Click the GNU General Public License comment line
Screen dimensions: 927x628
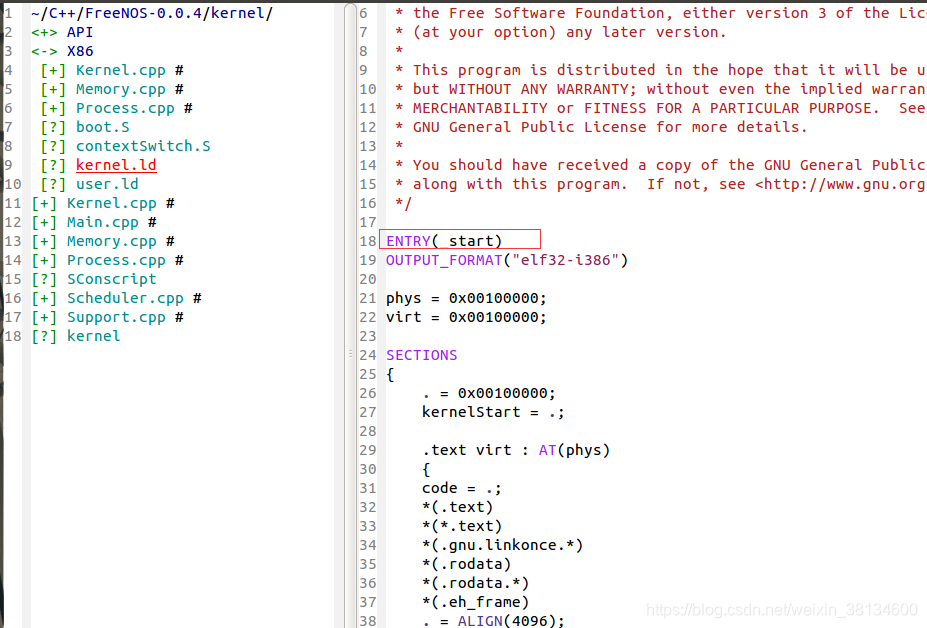pyautogui.click(x=601, y=127)
